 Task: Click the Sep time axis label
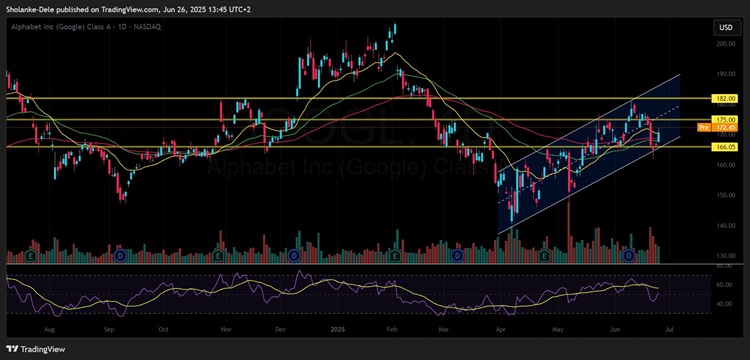pos(109,330)
